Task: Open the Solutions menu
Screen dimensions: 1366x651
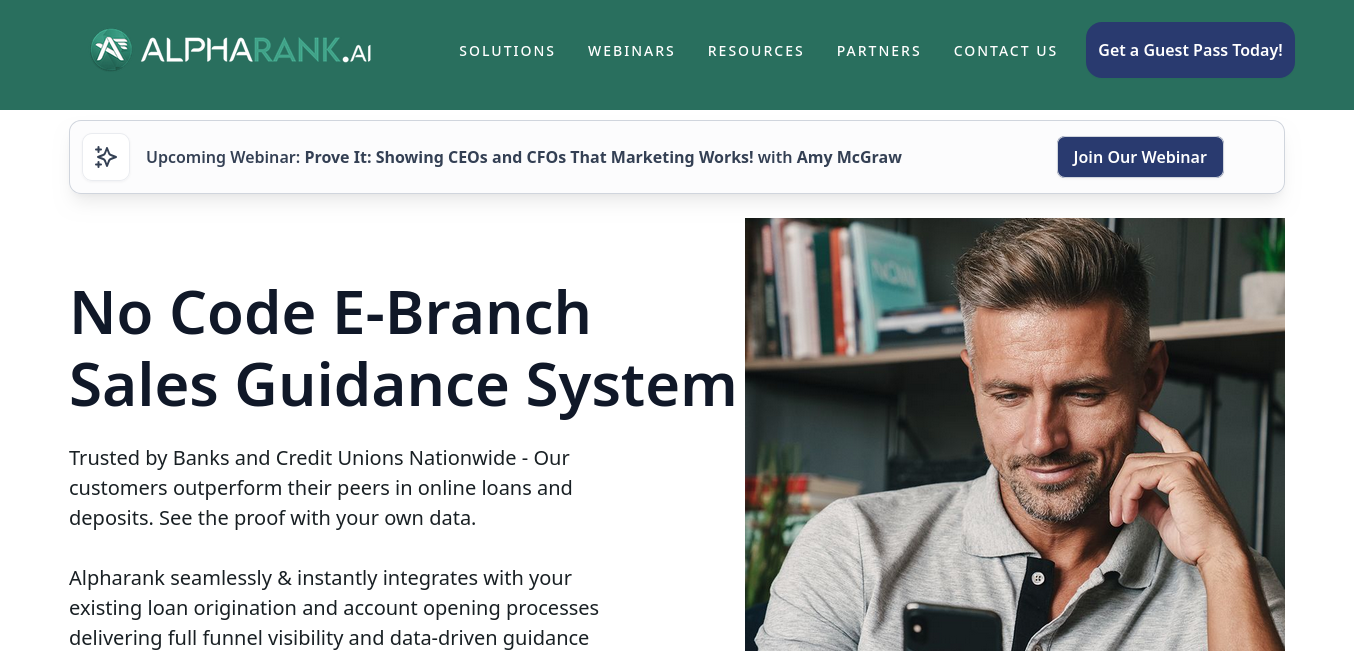Action: 507,51
